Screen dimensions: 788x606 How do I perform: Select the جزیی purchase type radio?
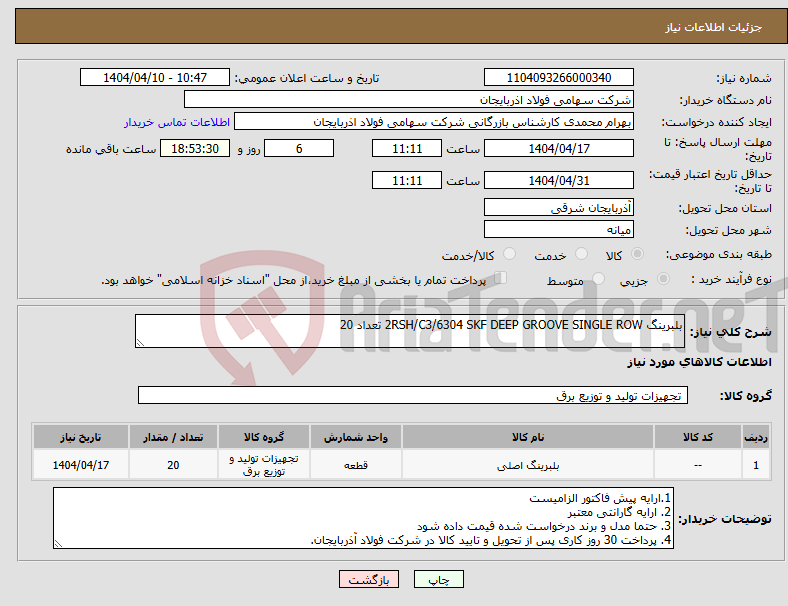tap(663, 279)
